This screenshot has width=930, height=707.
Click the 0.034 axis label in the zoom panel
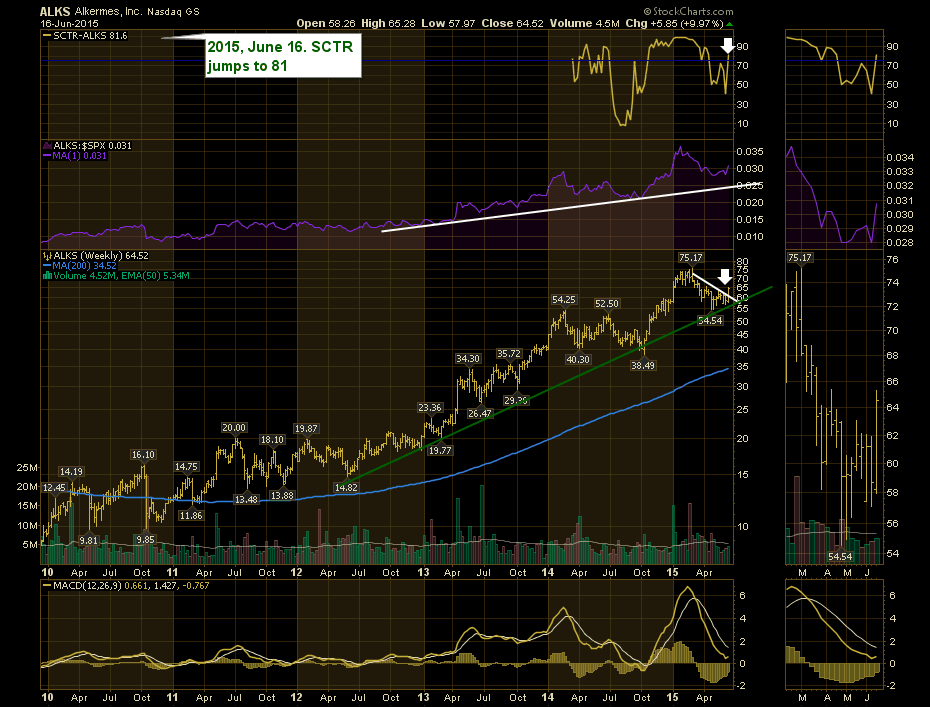900,157
